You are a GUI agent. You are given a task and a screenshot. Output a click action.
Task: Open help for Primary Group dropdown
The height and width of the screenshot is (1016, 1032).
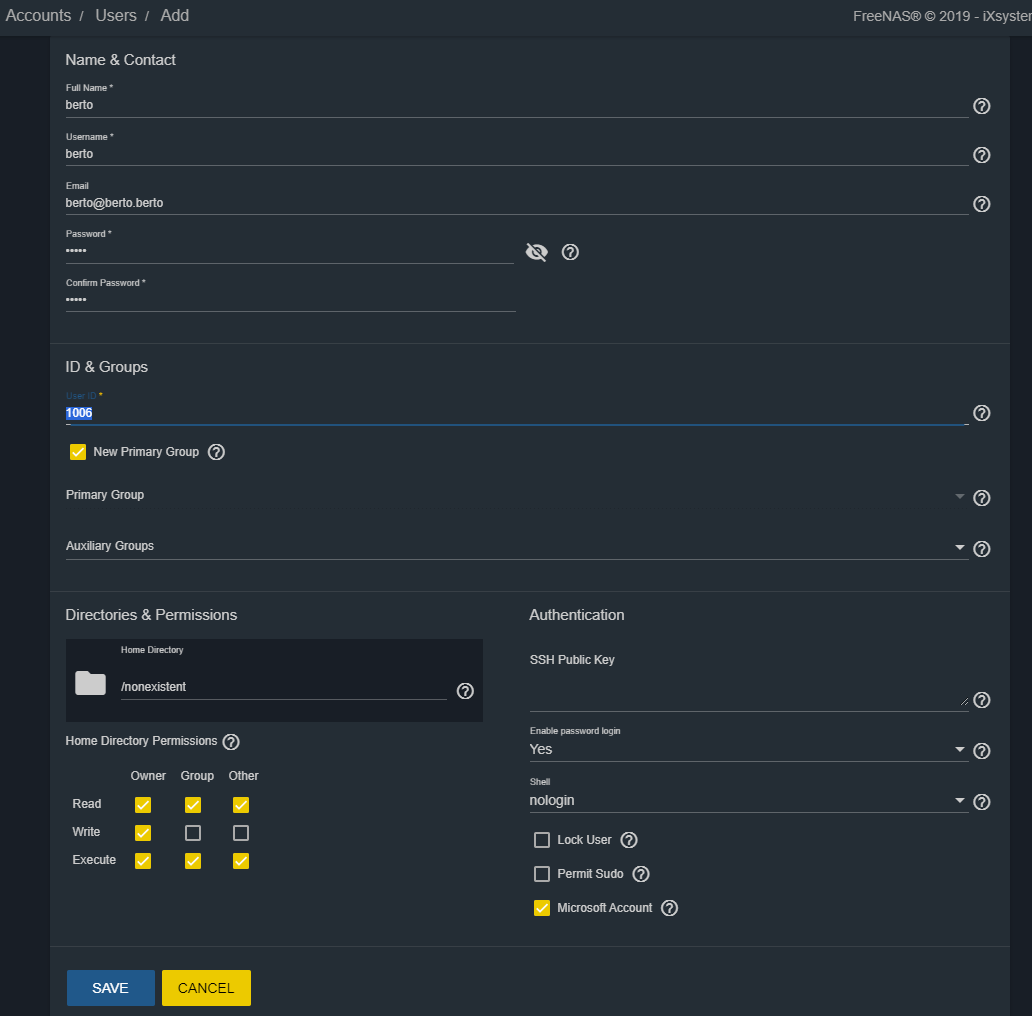[x=981, y=498]
